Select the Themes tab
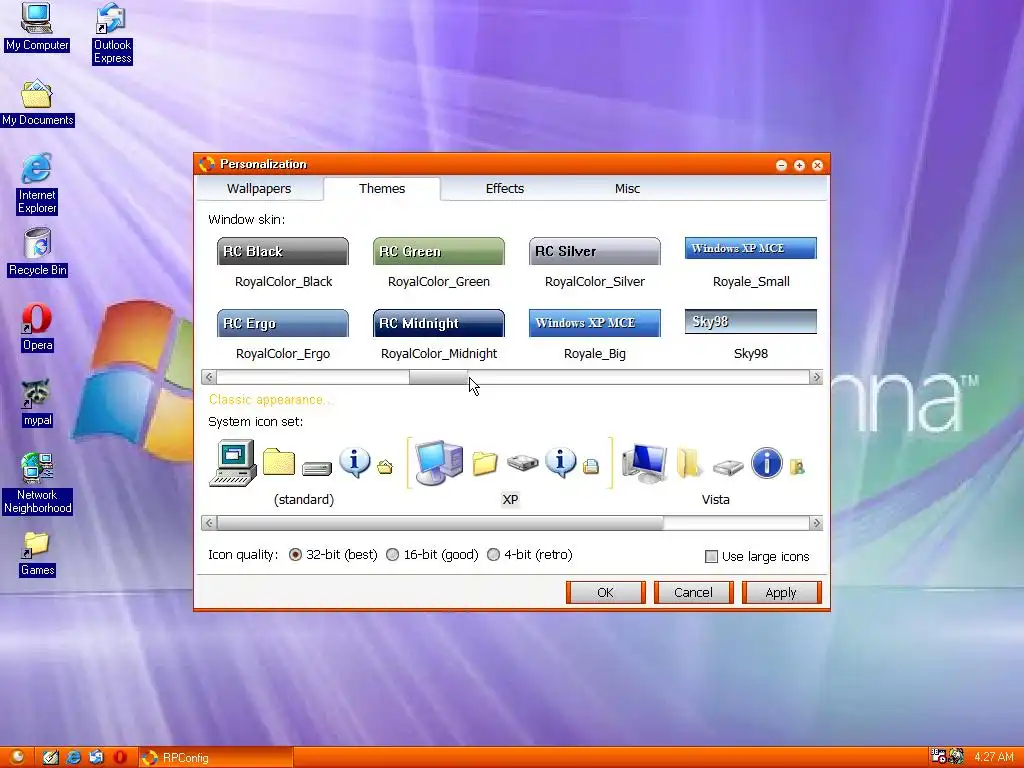 [x=382, y=189]
